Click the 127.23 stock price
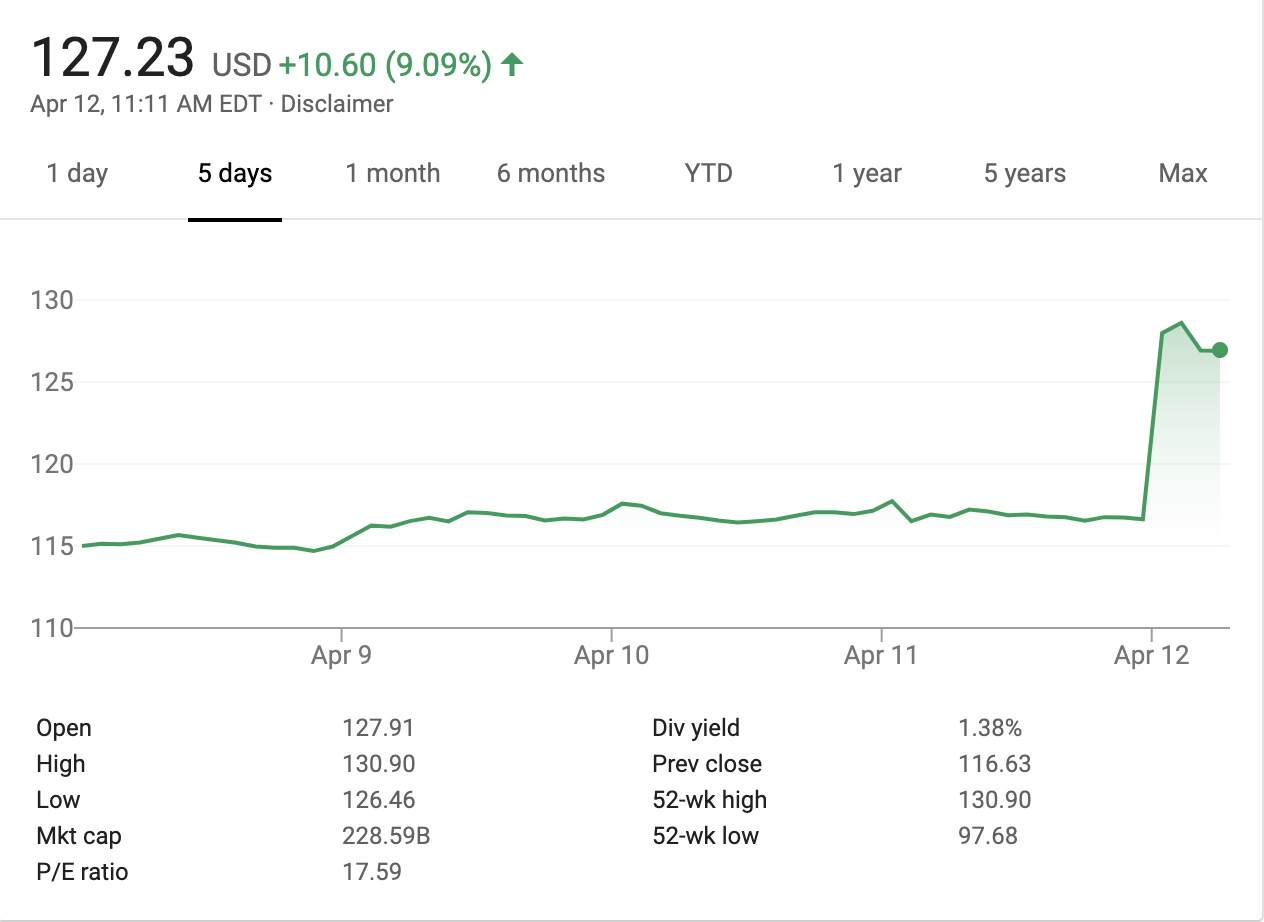1264x922 pixels. click(x=113, y=58)
